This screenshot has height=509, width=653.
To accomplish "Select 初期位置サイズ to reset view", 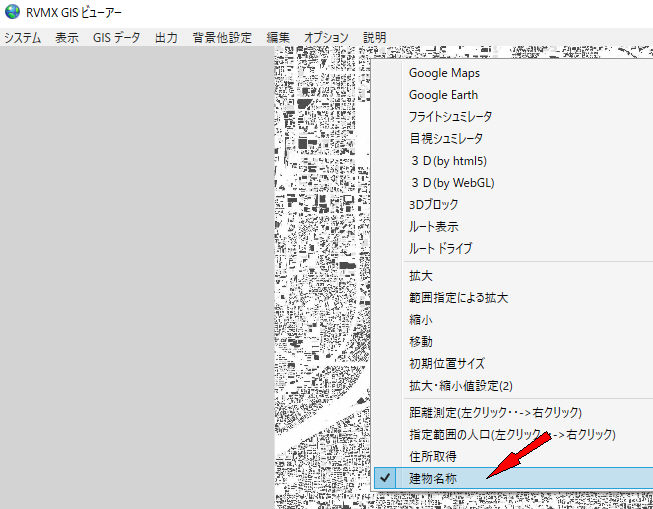I will coord(448,364).
